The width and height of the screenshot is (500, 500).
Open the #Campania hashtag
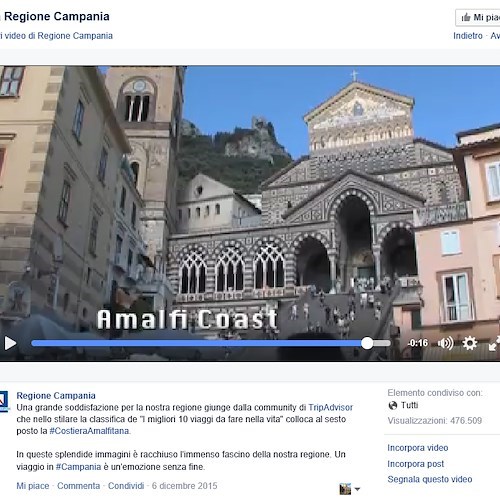click(x=78, y=467)
